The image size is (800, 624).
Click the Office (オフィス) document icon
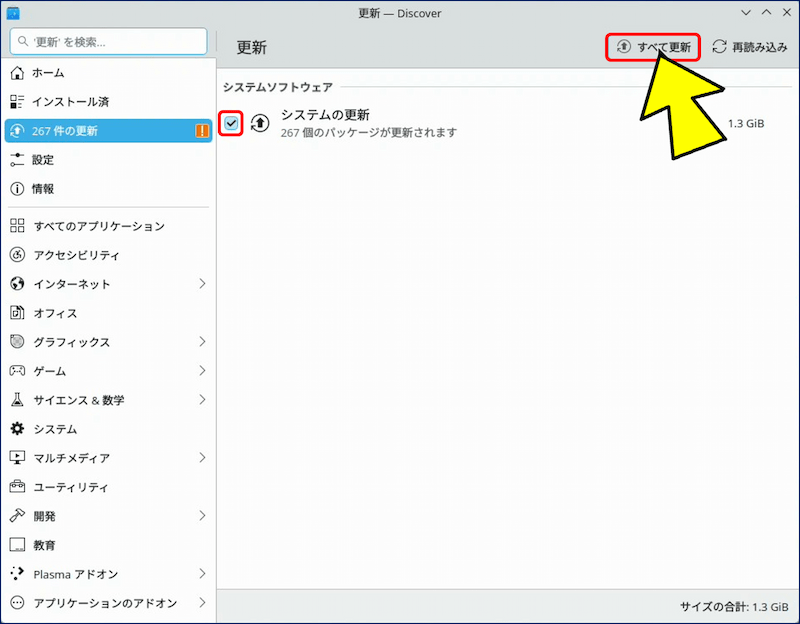pos(17,313)
